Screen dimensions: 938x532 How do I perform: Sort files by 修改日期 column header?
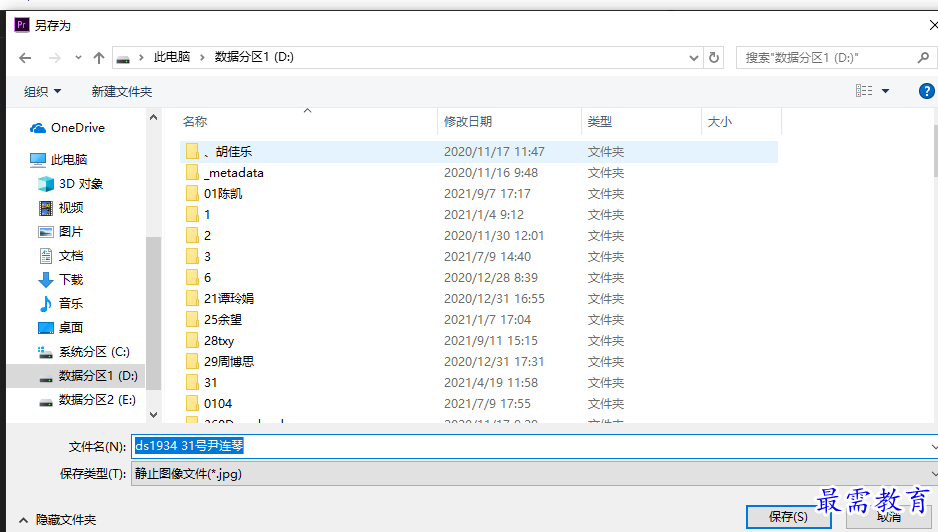pyautogui.click(x=468, y=121)
